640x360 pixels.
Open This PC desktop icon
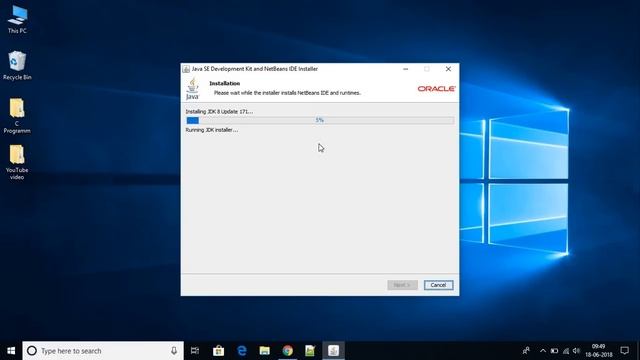(17, 19)
